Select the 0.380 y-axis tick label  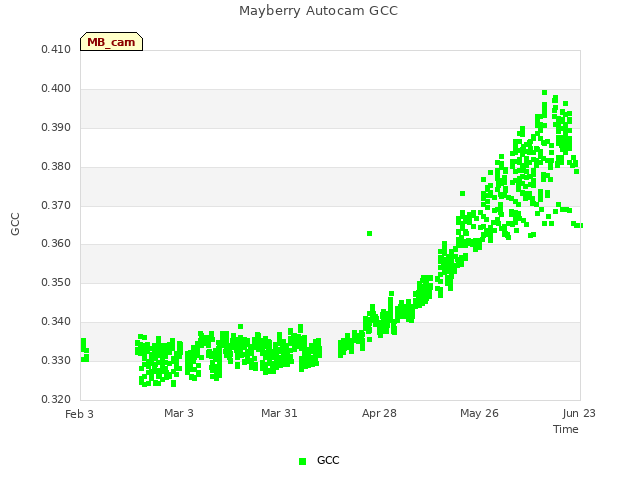click(56, 167)
